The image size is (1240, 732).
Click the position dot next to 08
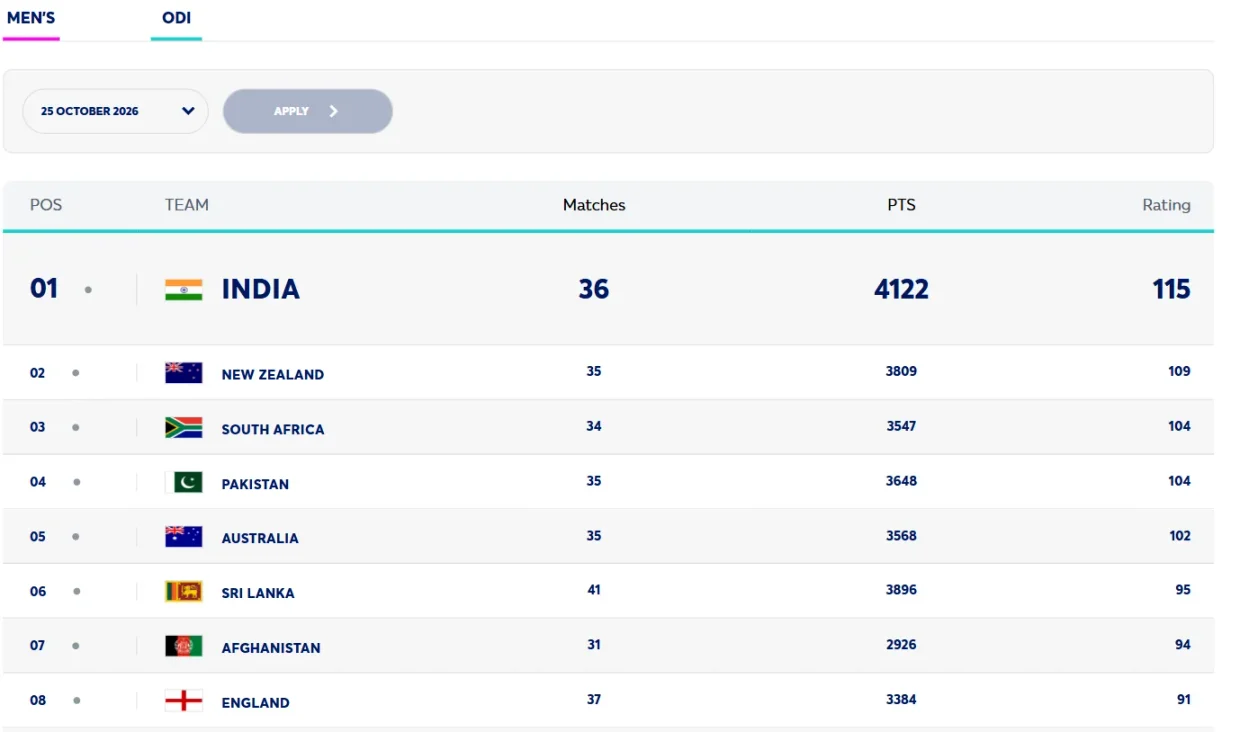click(75, 700)
